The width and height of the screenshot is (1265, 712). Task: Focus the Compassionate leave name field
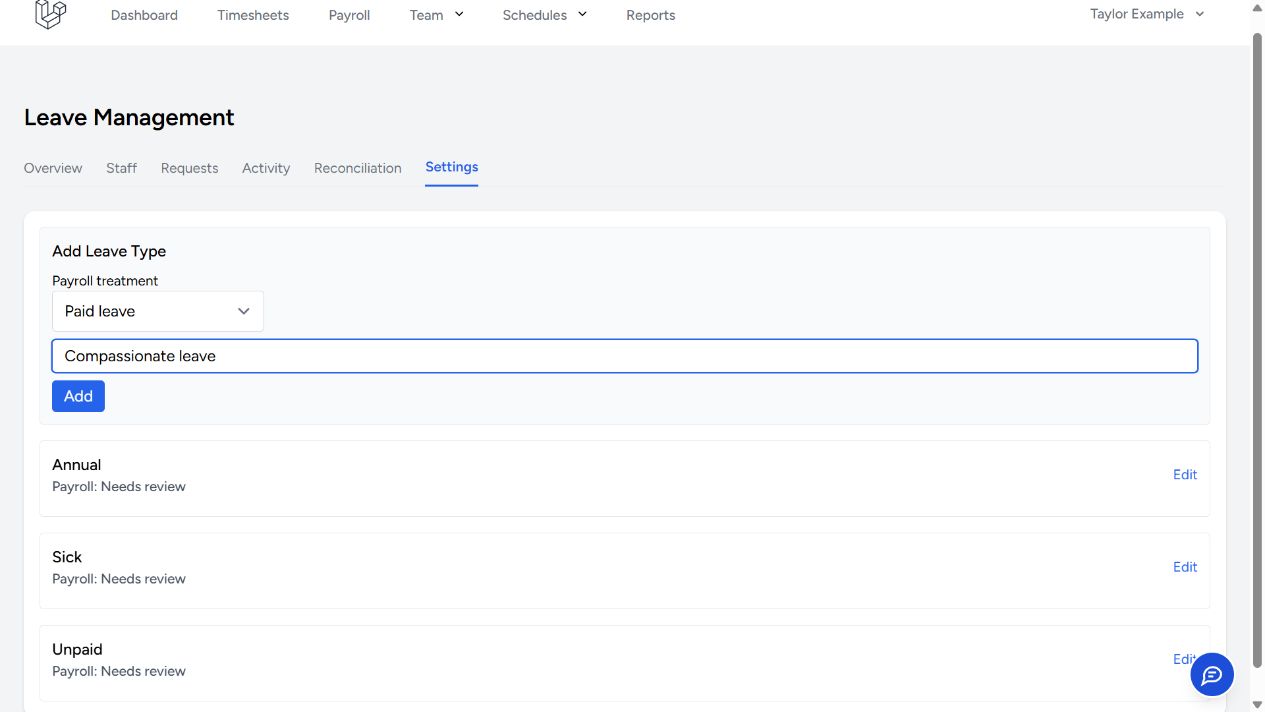(x=625, y=356)
